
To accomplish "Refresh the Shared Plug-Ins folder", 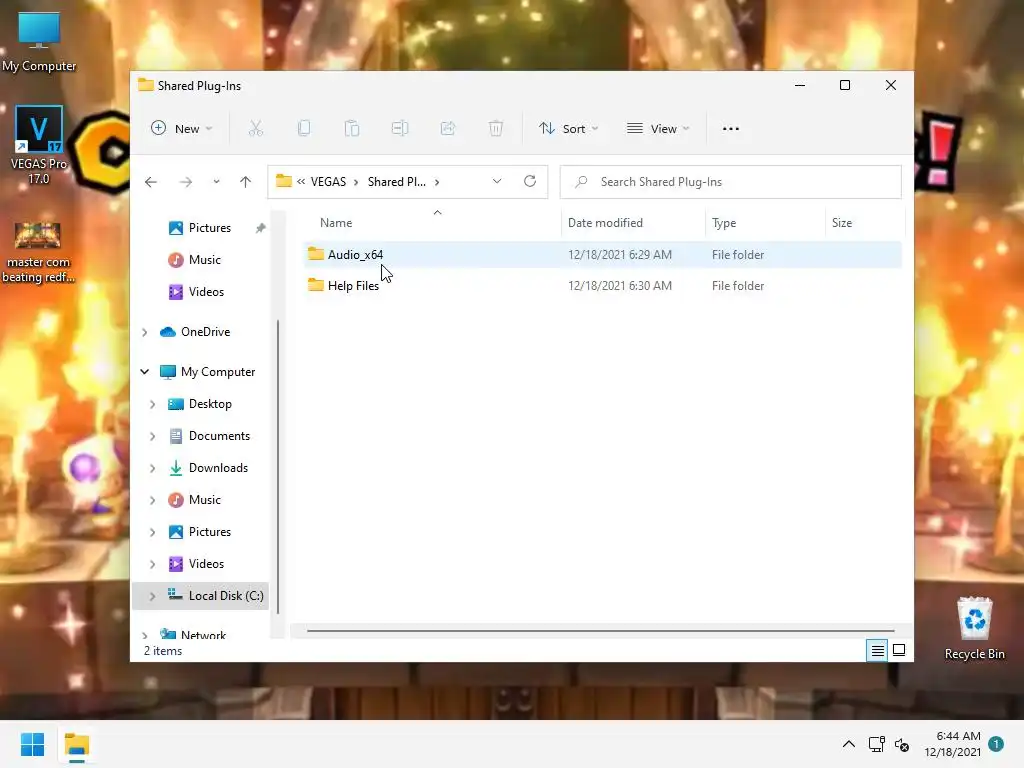I will click(530, 182).
